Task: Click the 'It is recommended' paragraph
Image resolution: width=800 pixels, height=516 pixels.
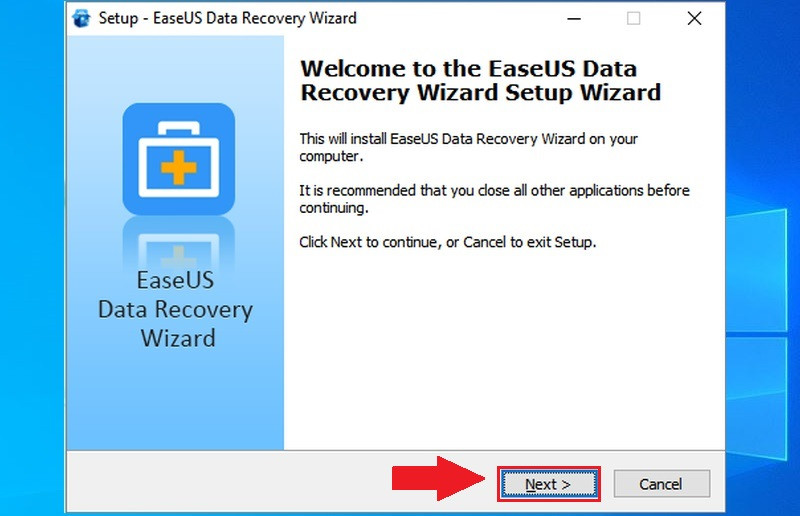Action: (x=494, y=199)
